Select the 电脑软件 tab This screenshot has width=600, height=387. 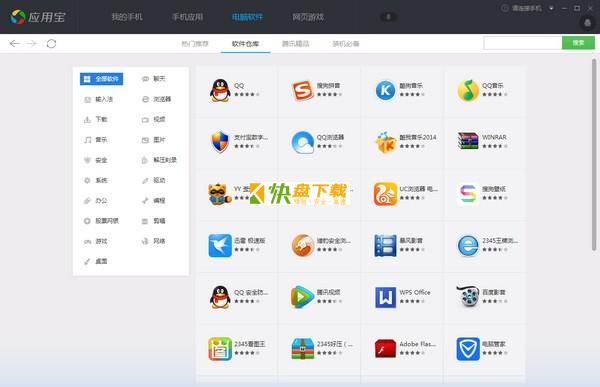pyautogui.click(x=247, y=17)
